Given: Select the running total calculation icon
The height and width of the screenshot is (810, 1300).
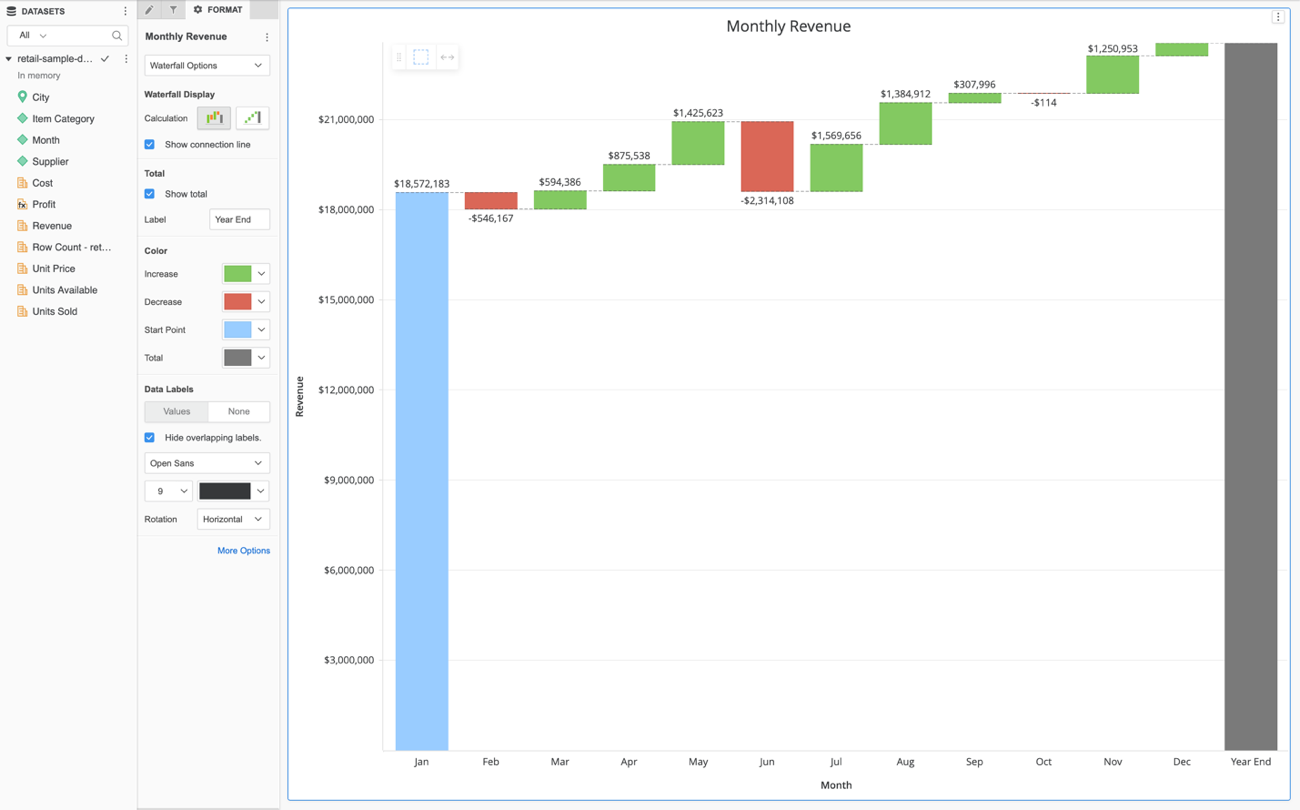Looking at the screenshot, I should [252, 118].
